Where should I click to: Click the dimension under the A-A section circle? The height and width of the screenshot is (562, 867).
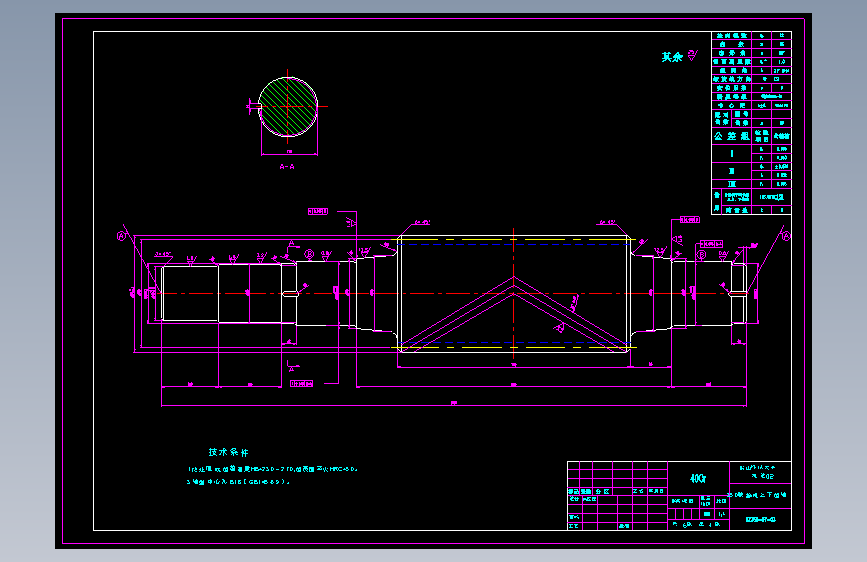pos(289,153)
